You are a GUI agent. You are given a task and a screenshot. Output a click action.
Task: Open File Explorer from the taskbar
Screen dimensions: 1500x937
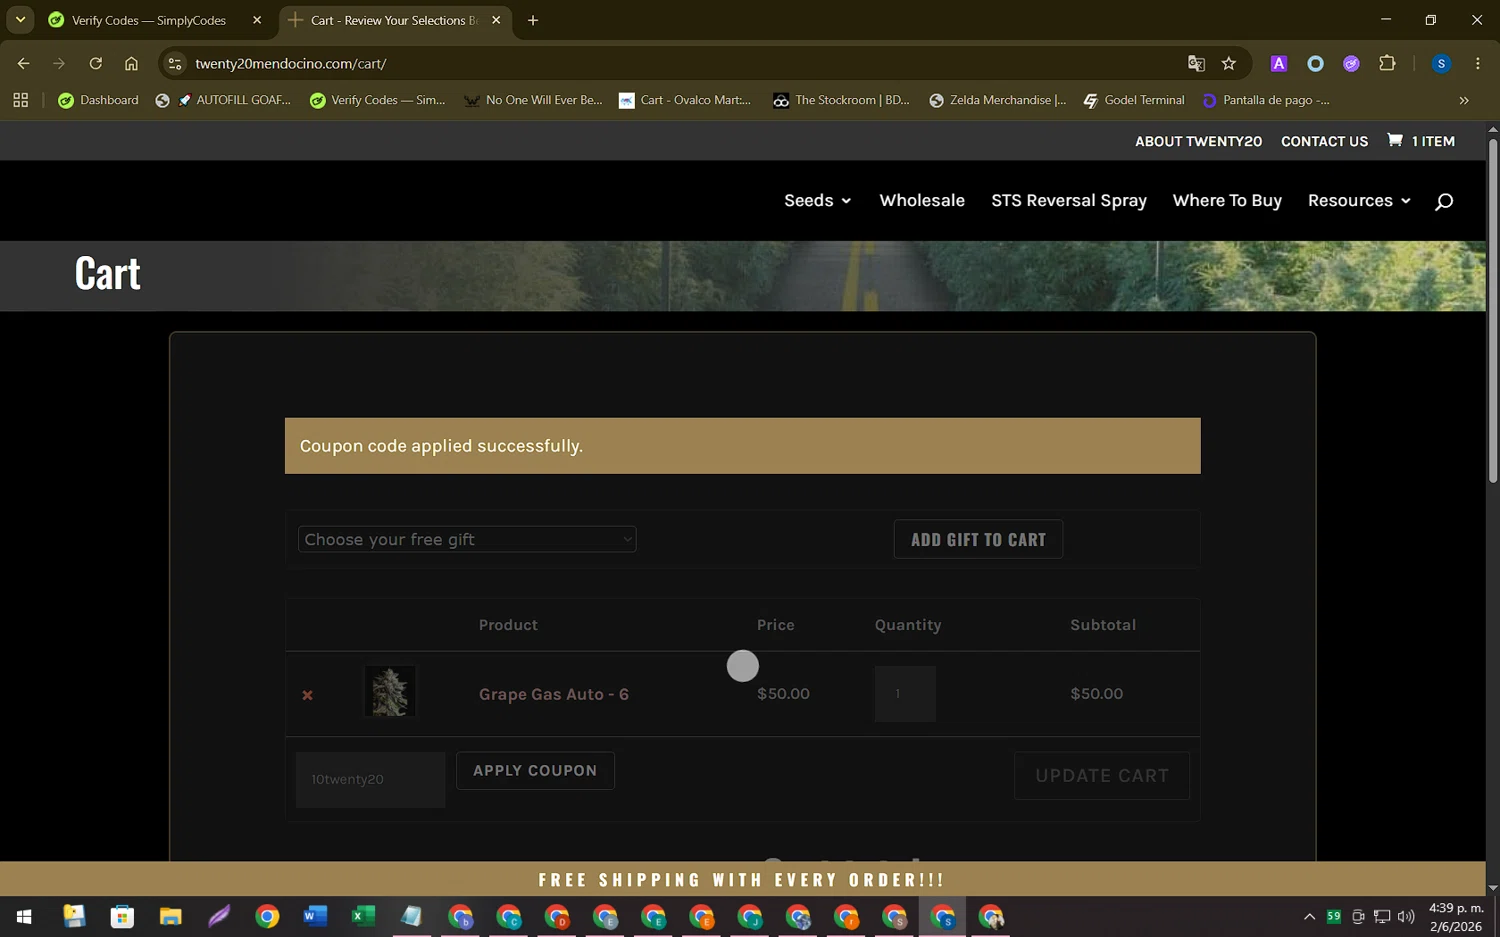coord(170,916)
